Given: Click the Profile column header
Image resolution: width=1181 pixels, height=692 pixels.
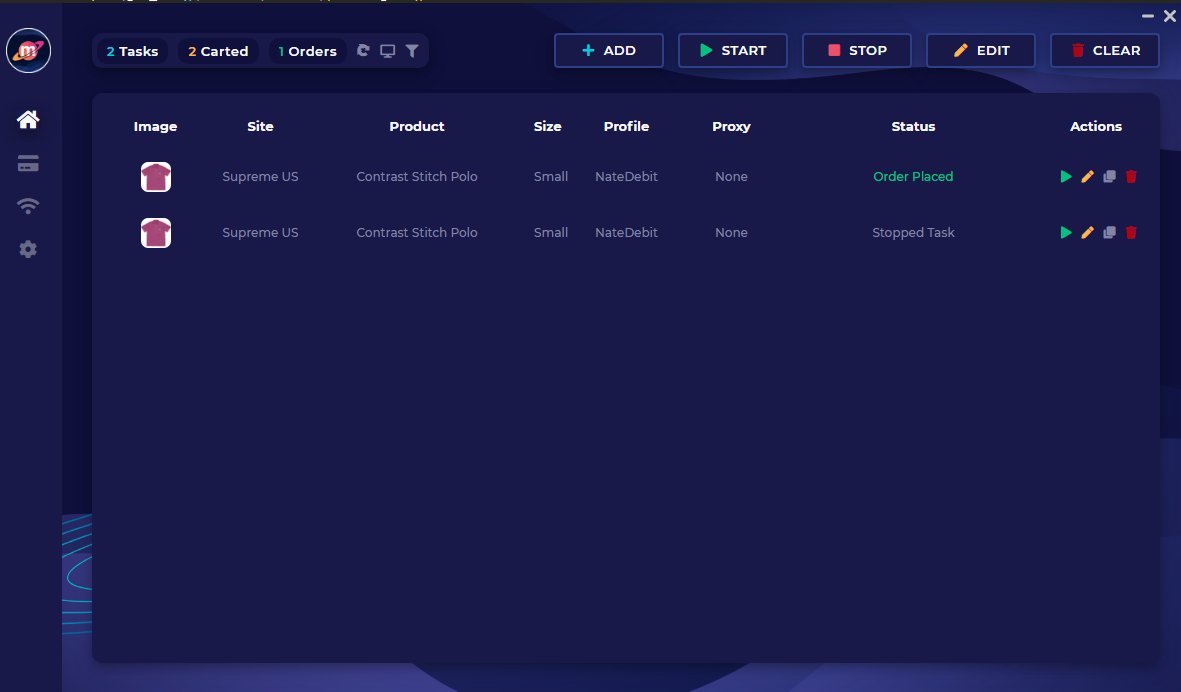Looking at the screenshot, I should [x=626, y=127].
